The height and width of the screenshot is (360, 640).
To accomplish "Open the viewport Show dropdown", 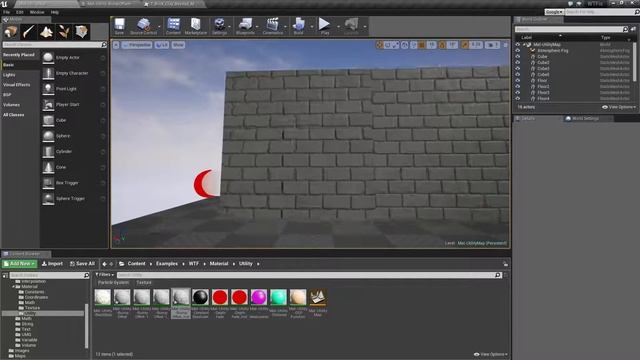I will 178,45.
